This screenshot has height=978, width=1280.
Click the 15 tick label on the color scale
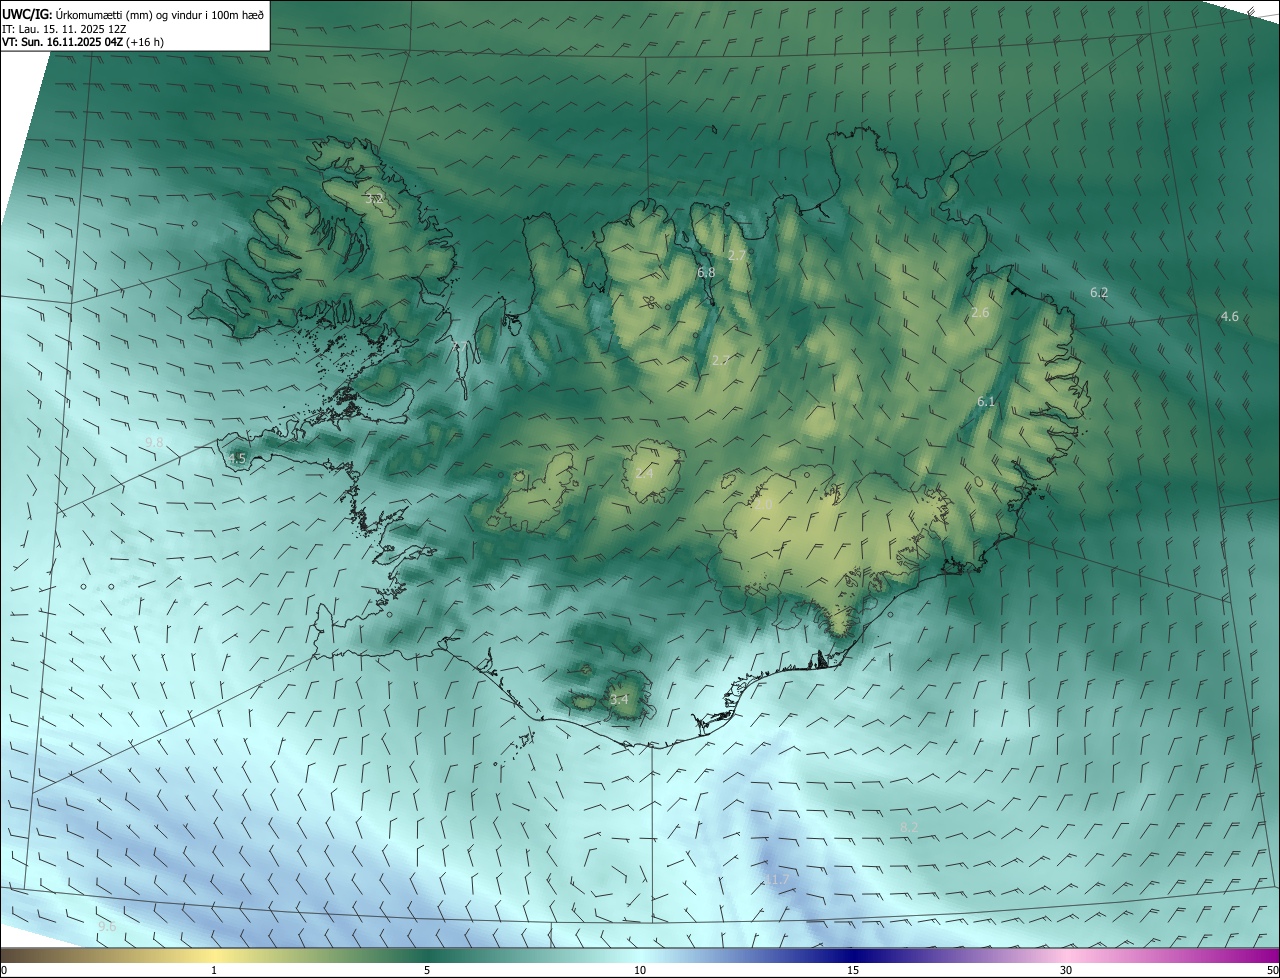[x=853, y=970]
